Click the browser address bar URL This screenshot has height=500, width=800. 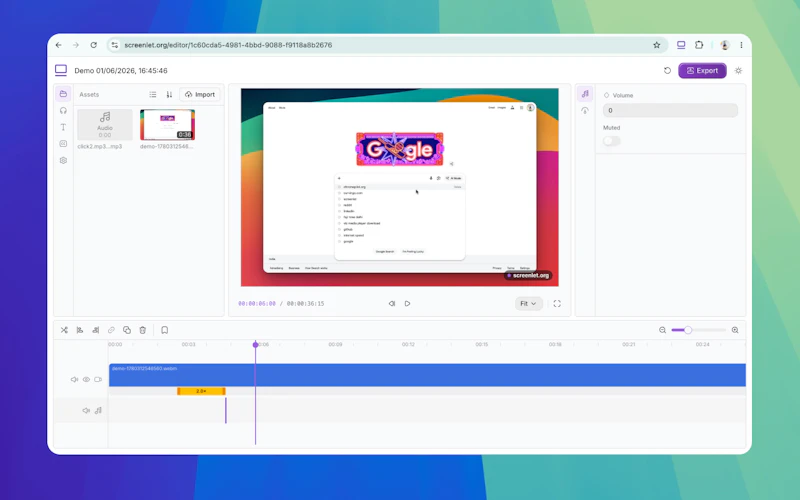coord(228,45)
